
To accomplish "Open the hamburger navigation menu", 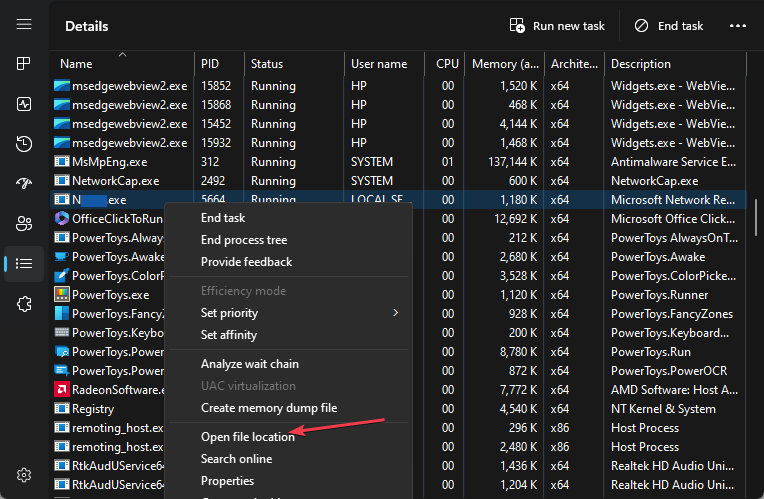I will tap(24, 24).
